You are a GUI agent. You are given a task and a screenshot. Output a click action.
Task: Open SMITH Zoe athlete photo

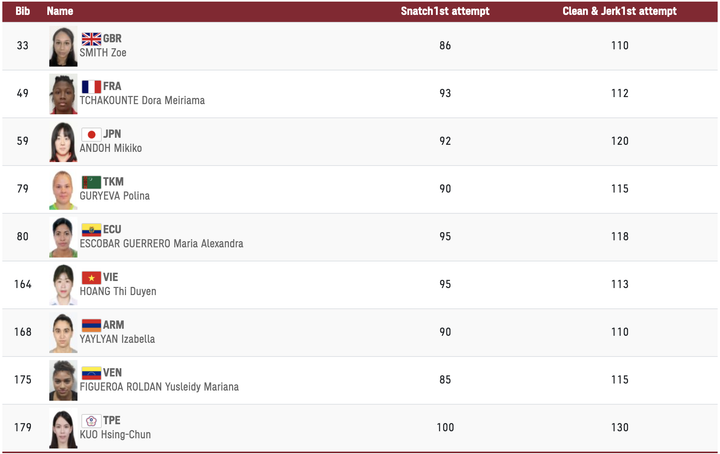[63, 47]
